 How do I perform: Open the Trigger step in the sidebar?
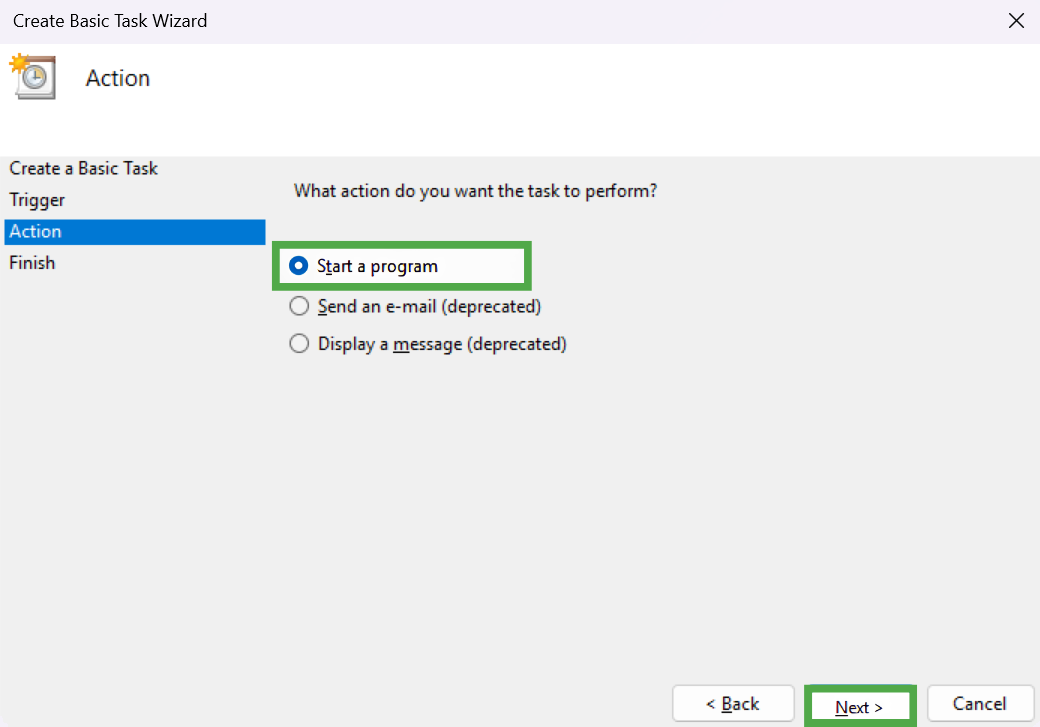point(37,200)
